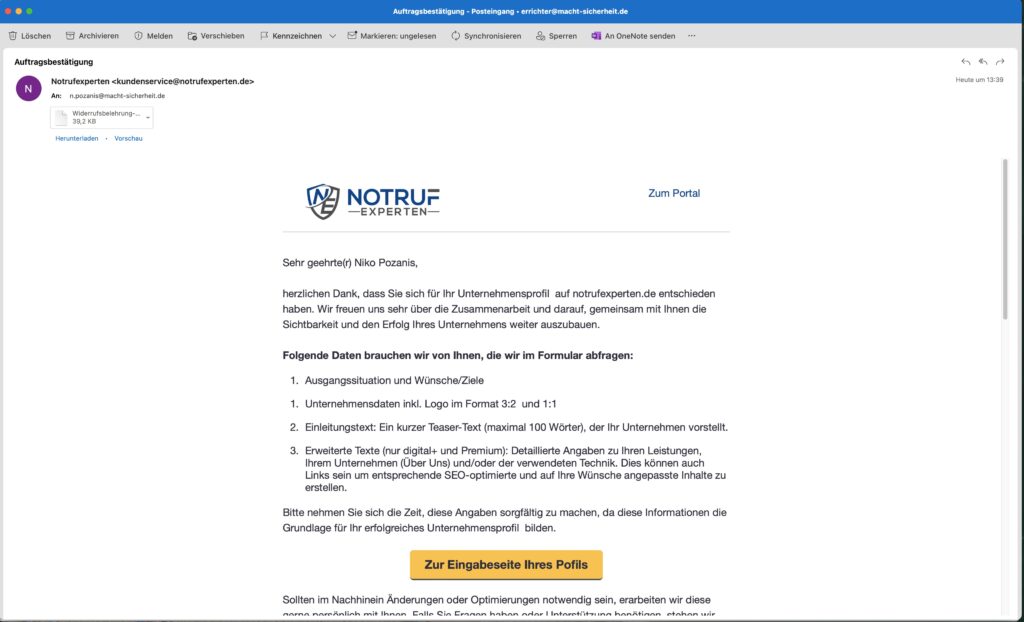Expand the dropdown arrow next to Kennzeichnen
1024x622 pixels.
(x=332, y=36)
